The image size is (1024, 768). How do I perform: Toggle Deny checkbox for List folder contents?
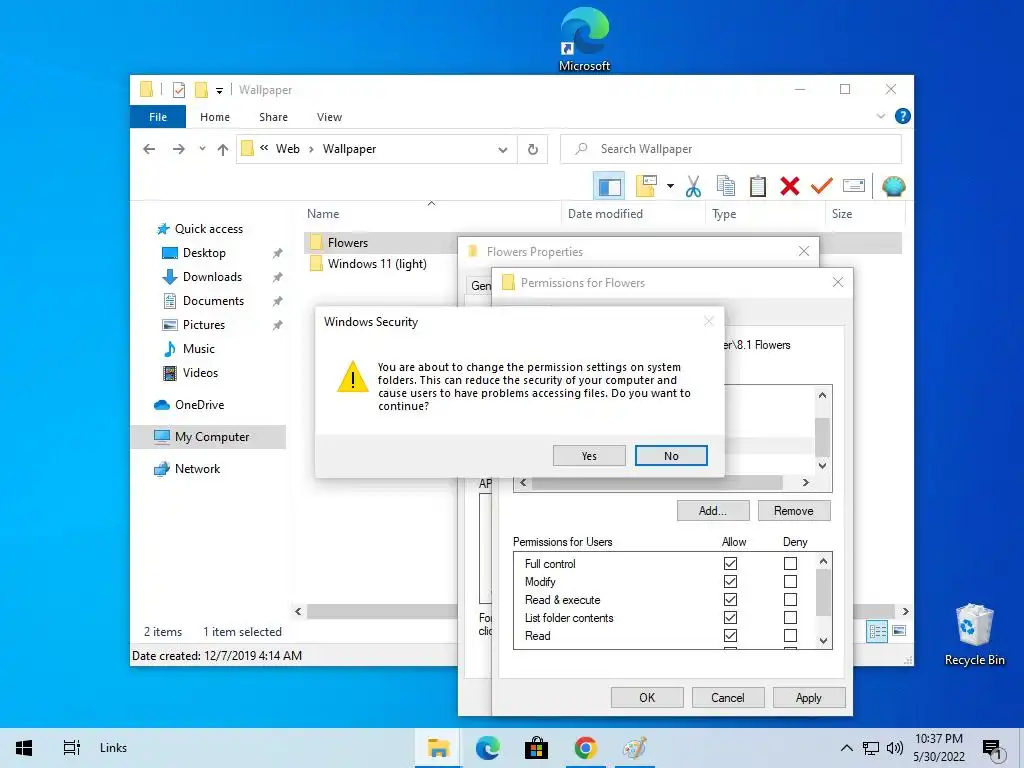coord(790,617)
